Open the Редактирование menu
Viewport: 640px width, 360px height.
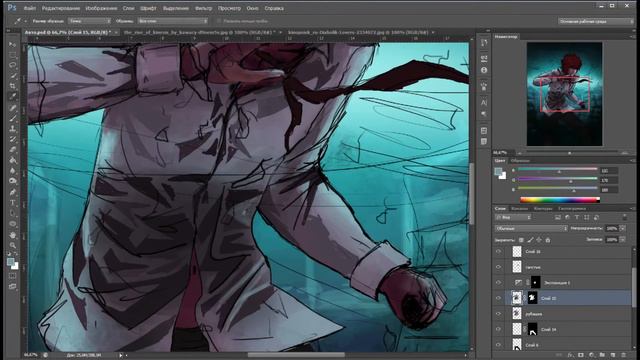(x=61, y=8)
